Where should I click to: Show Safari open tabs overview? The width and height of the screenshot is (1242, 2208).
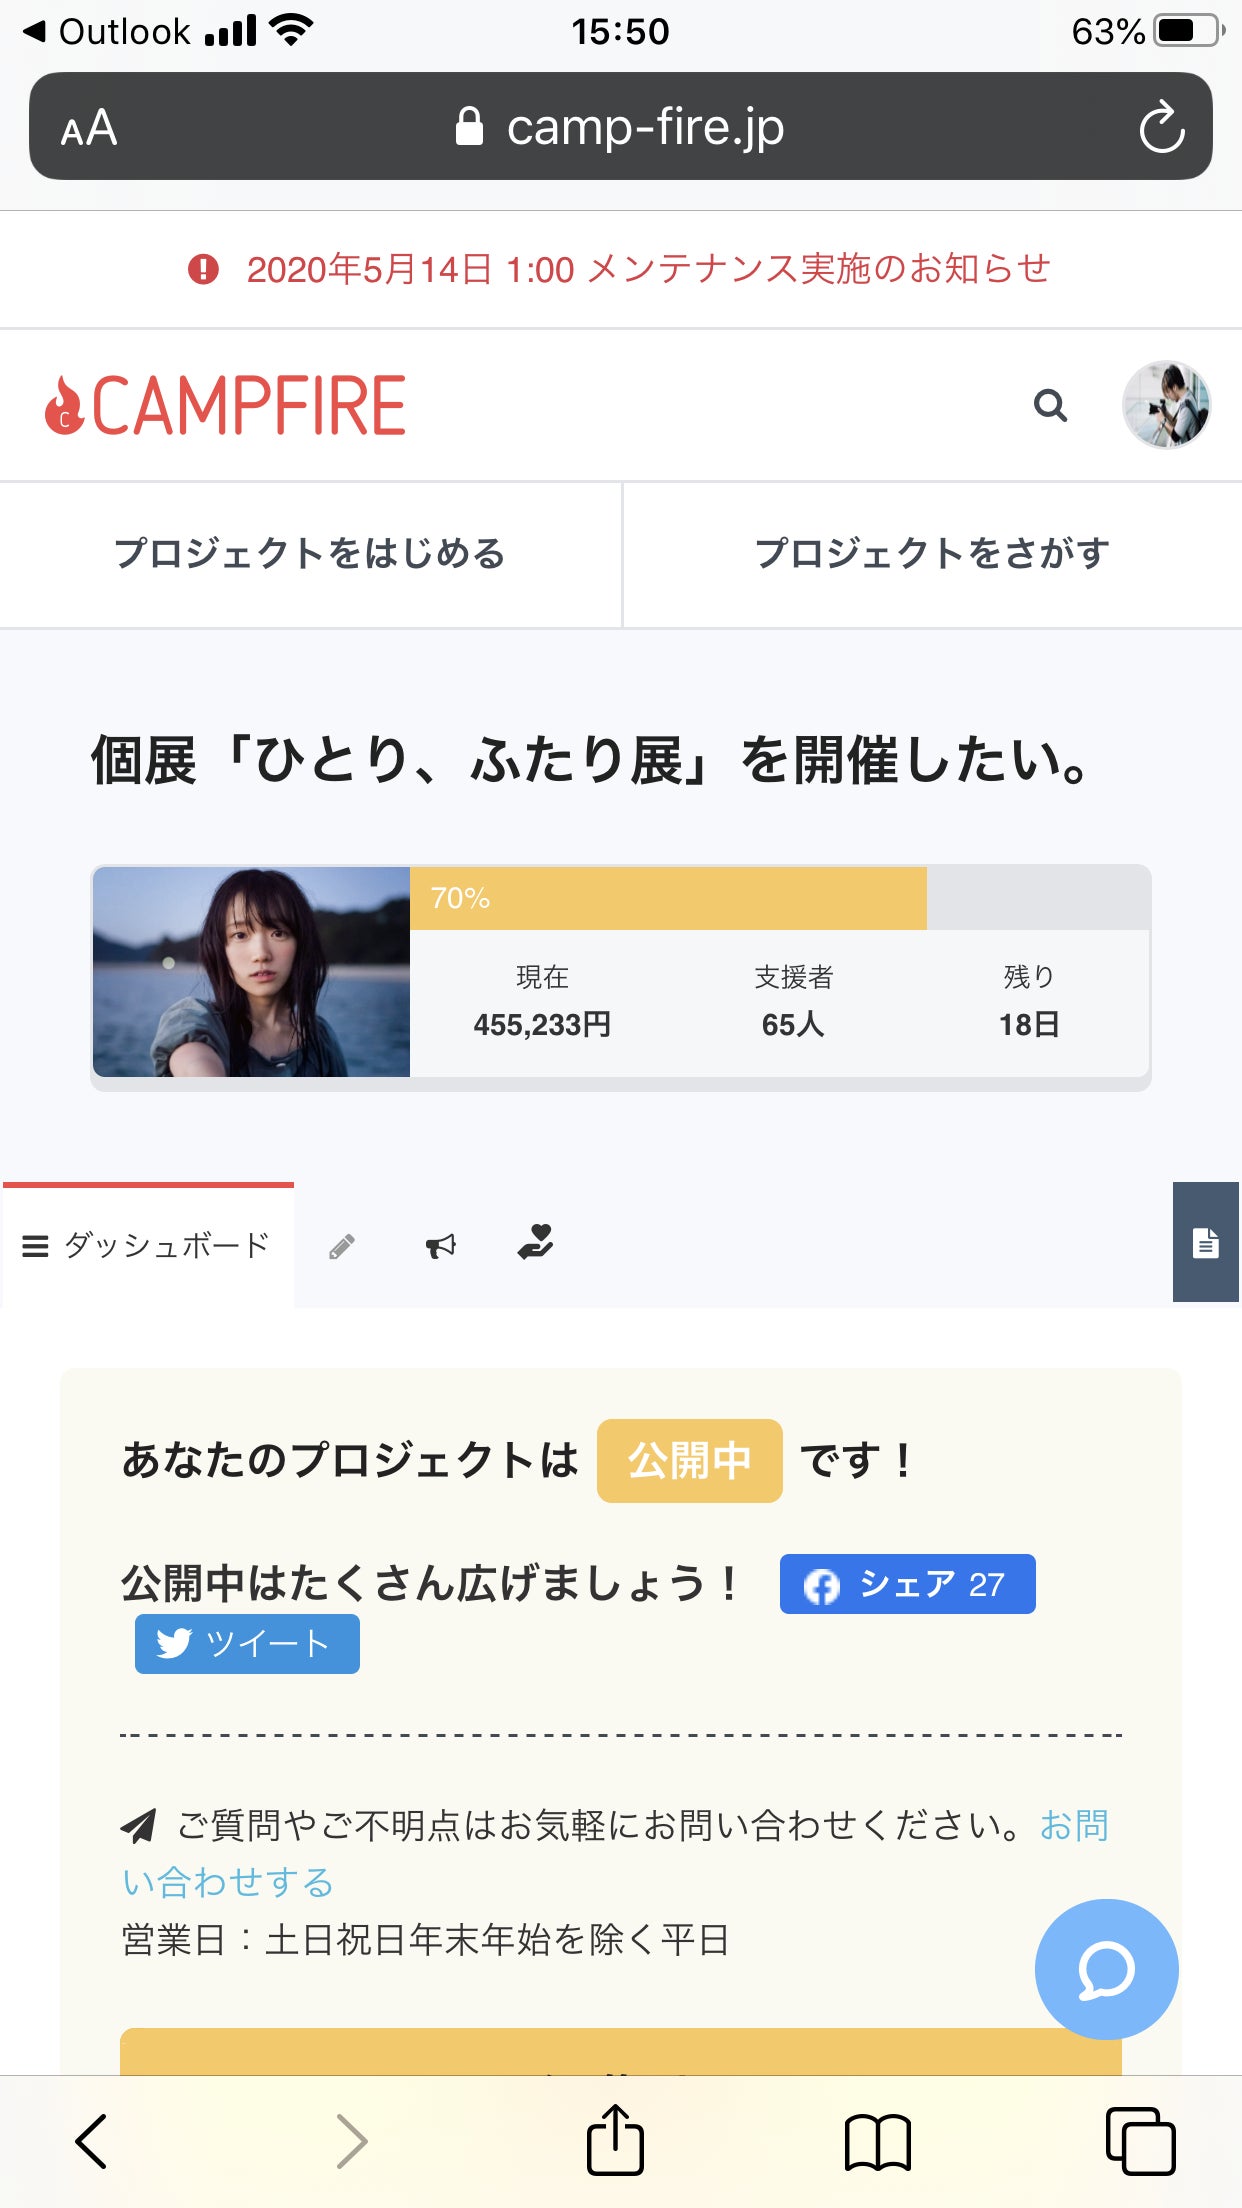click(x=1140, y=2141)
